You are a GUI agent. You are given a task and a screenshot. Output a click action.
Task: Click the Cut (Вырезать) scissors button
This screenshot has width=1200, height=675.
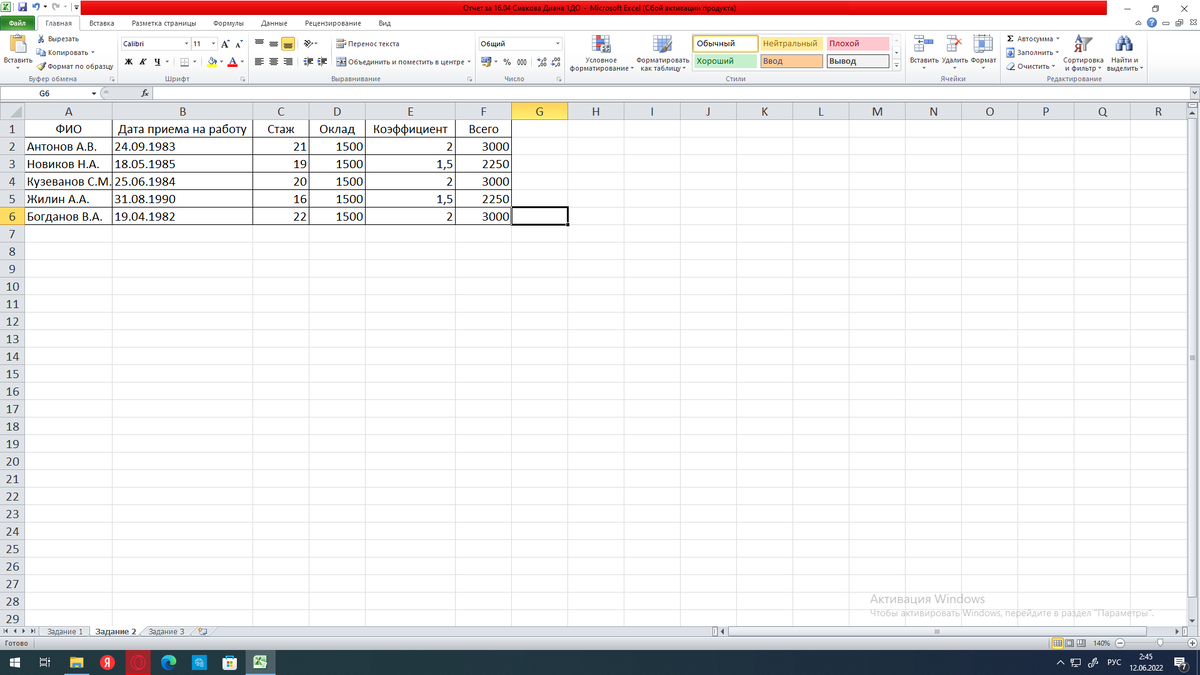pos(57,38)
